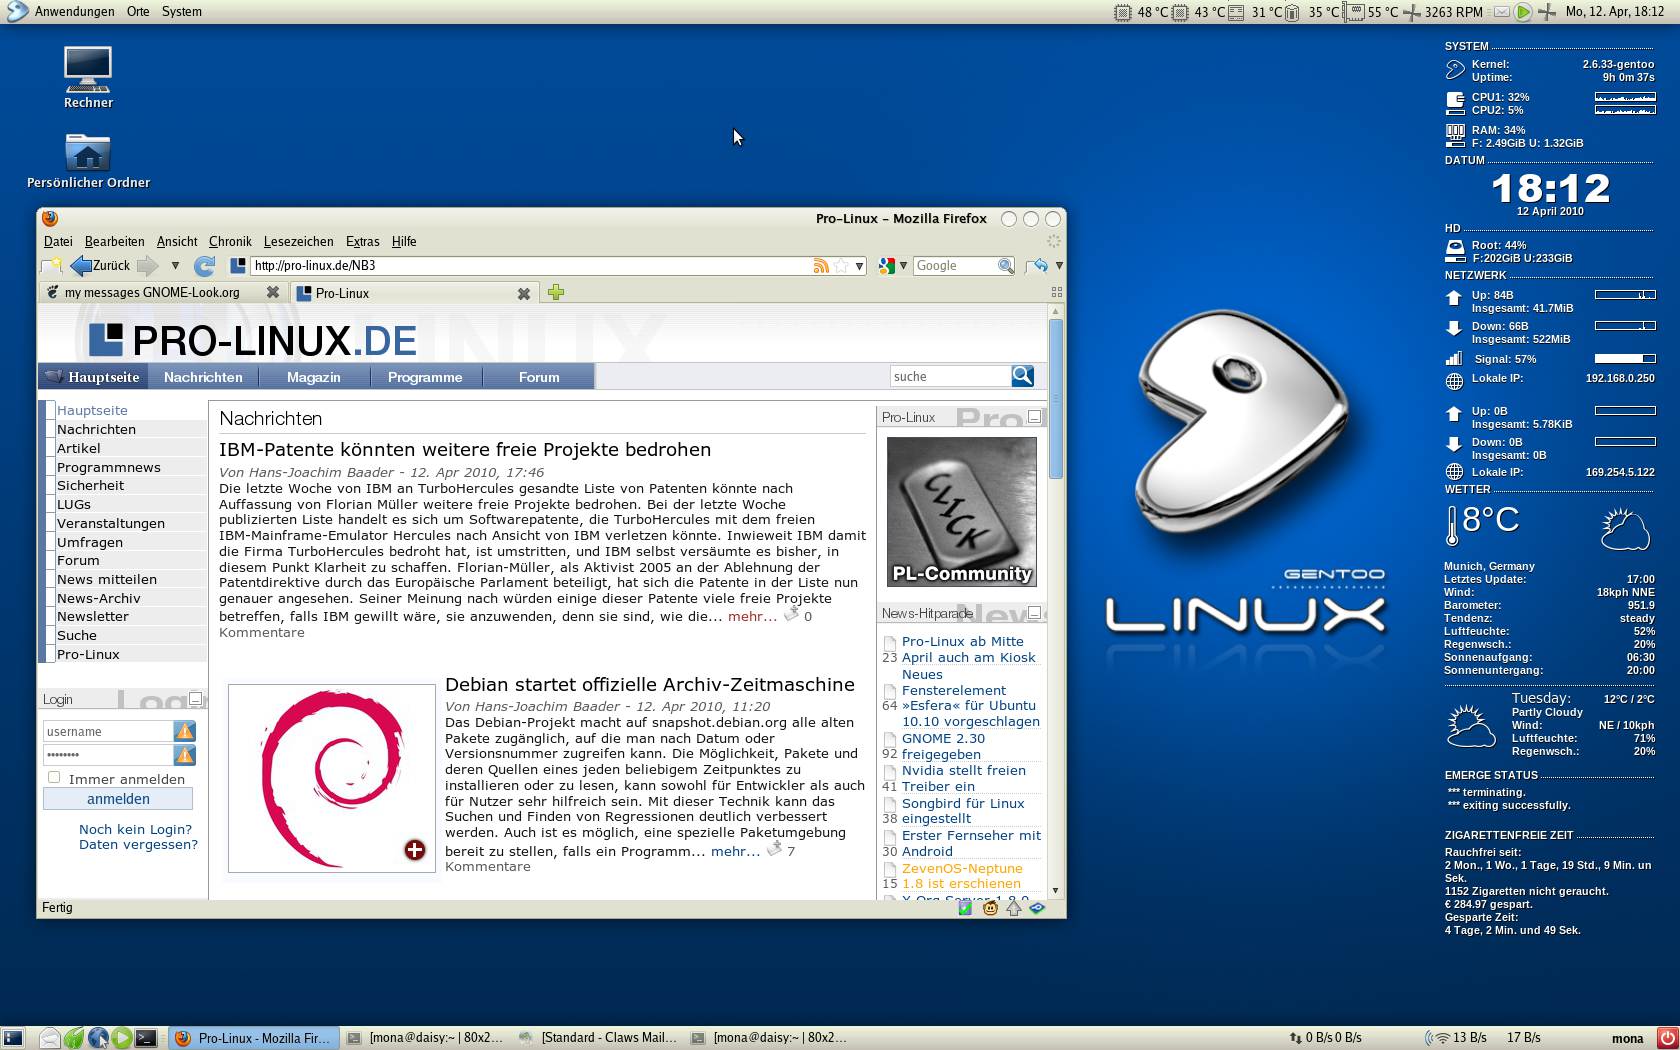Click the show desktop icon in bottom panel
Image resolution: width=1680 pixels, height=1050 pixels.
[12, 1038]
